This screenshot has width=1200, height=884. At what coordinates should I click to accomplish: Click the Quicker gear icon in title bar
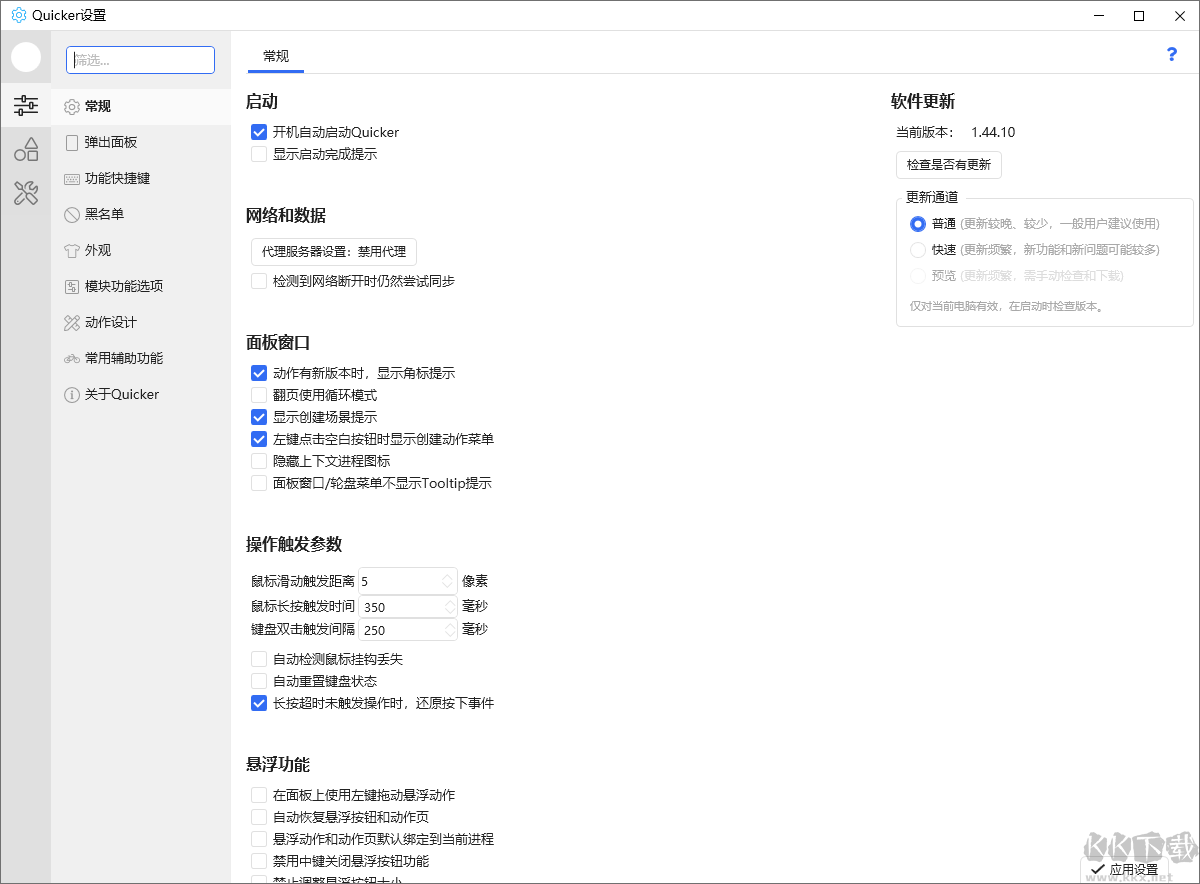point(18,15)
